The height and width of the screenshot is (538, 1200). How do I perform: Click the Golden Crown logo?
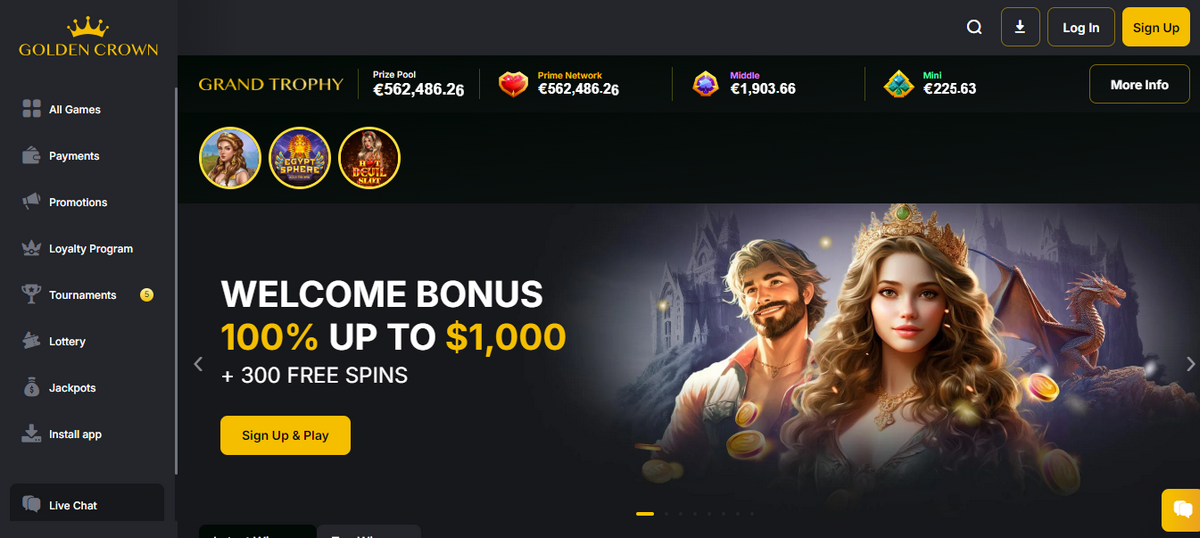(x=88, y=36)
